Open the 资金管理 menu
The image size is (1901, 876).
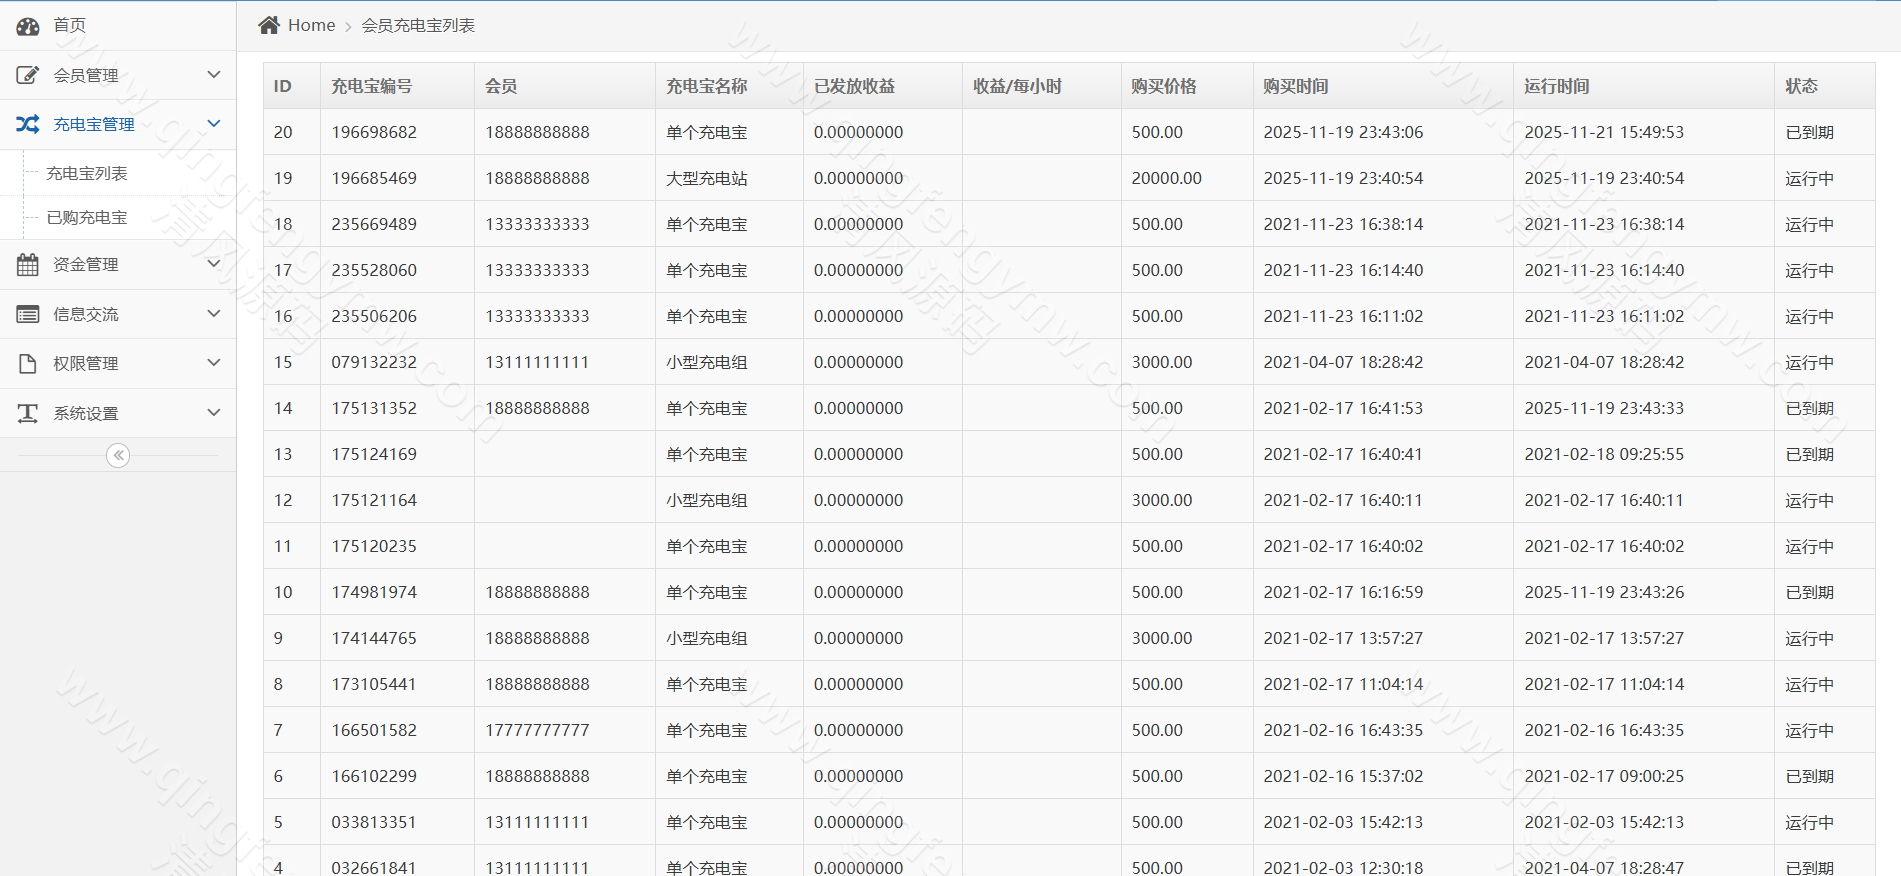tap(118, 264)
